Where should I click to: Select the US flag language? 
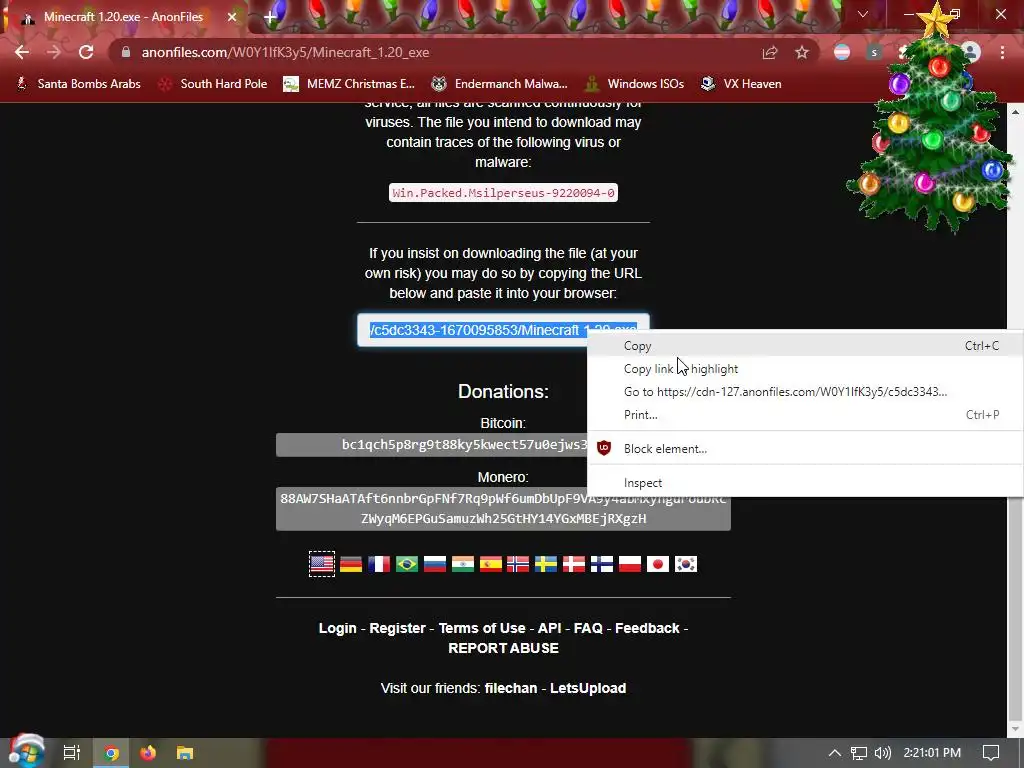pyautogui.click(x=322, y=564)
